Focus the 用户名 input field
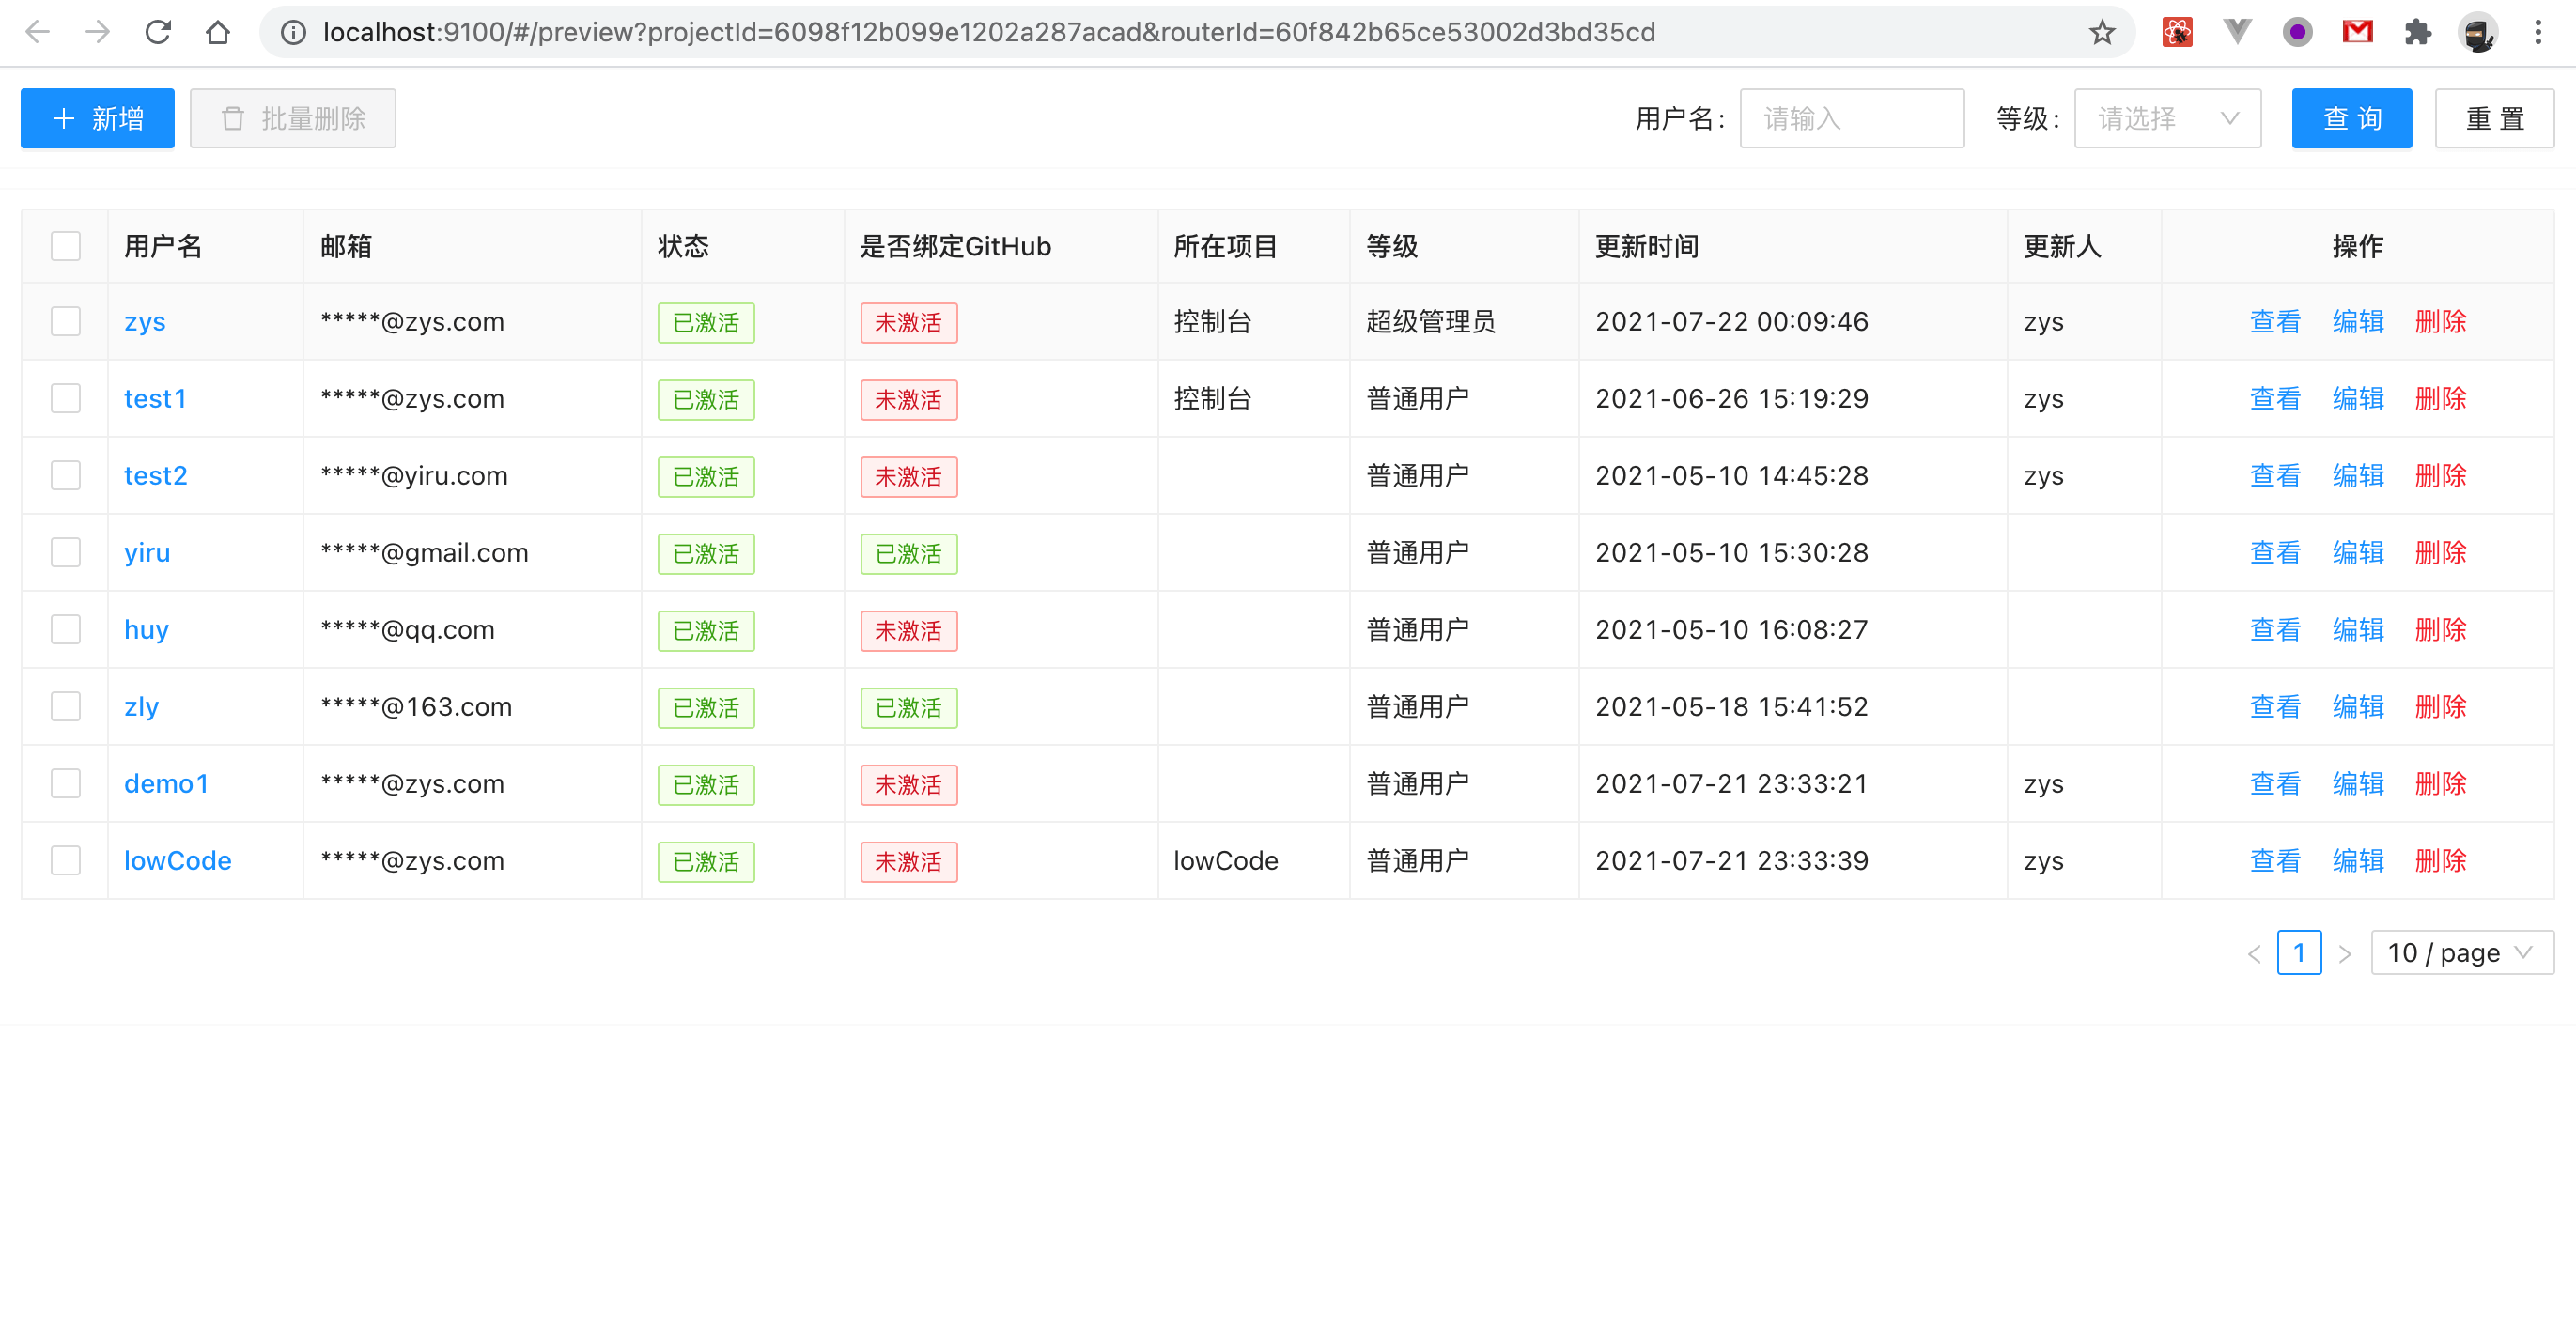Image resolution: width=2576 pixels, height=1330 pixels. click(x=1851, y=119)
